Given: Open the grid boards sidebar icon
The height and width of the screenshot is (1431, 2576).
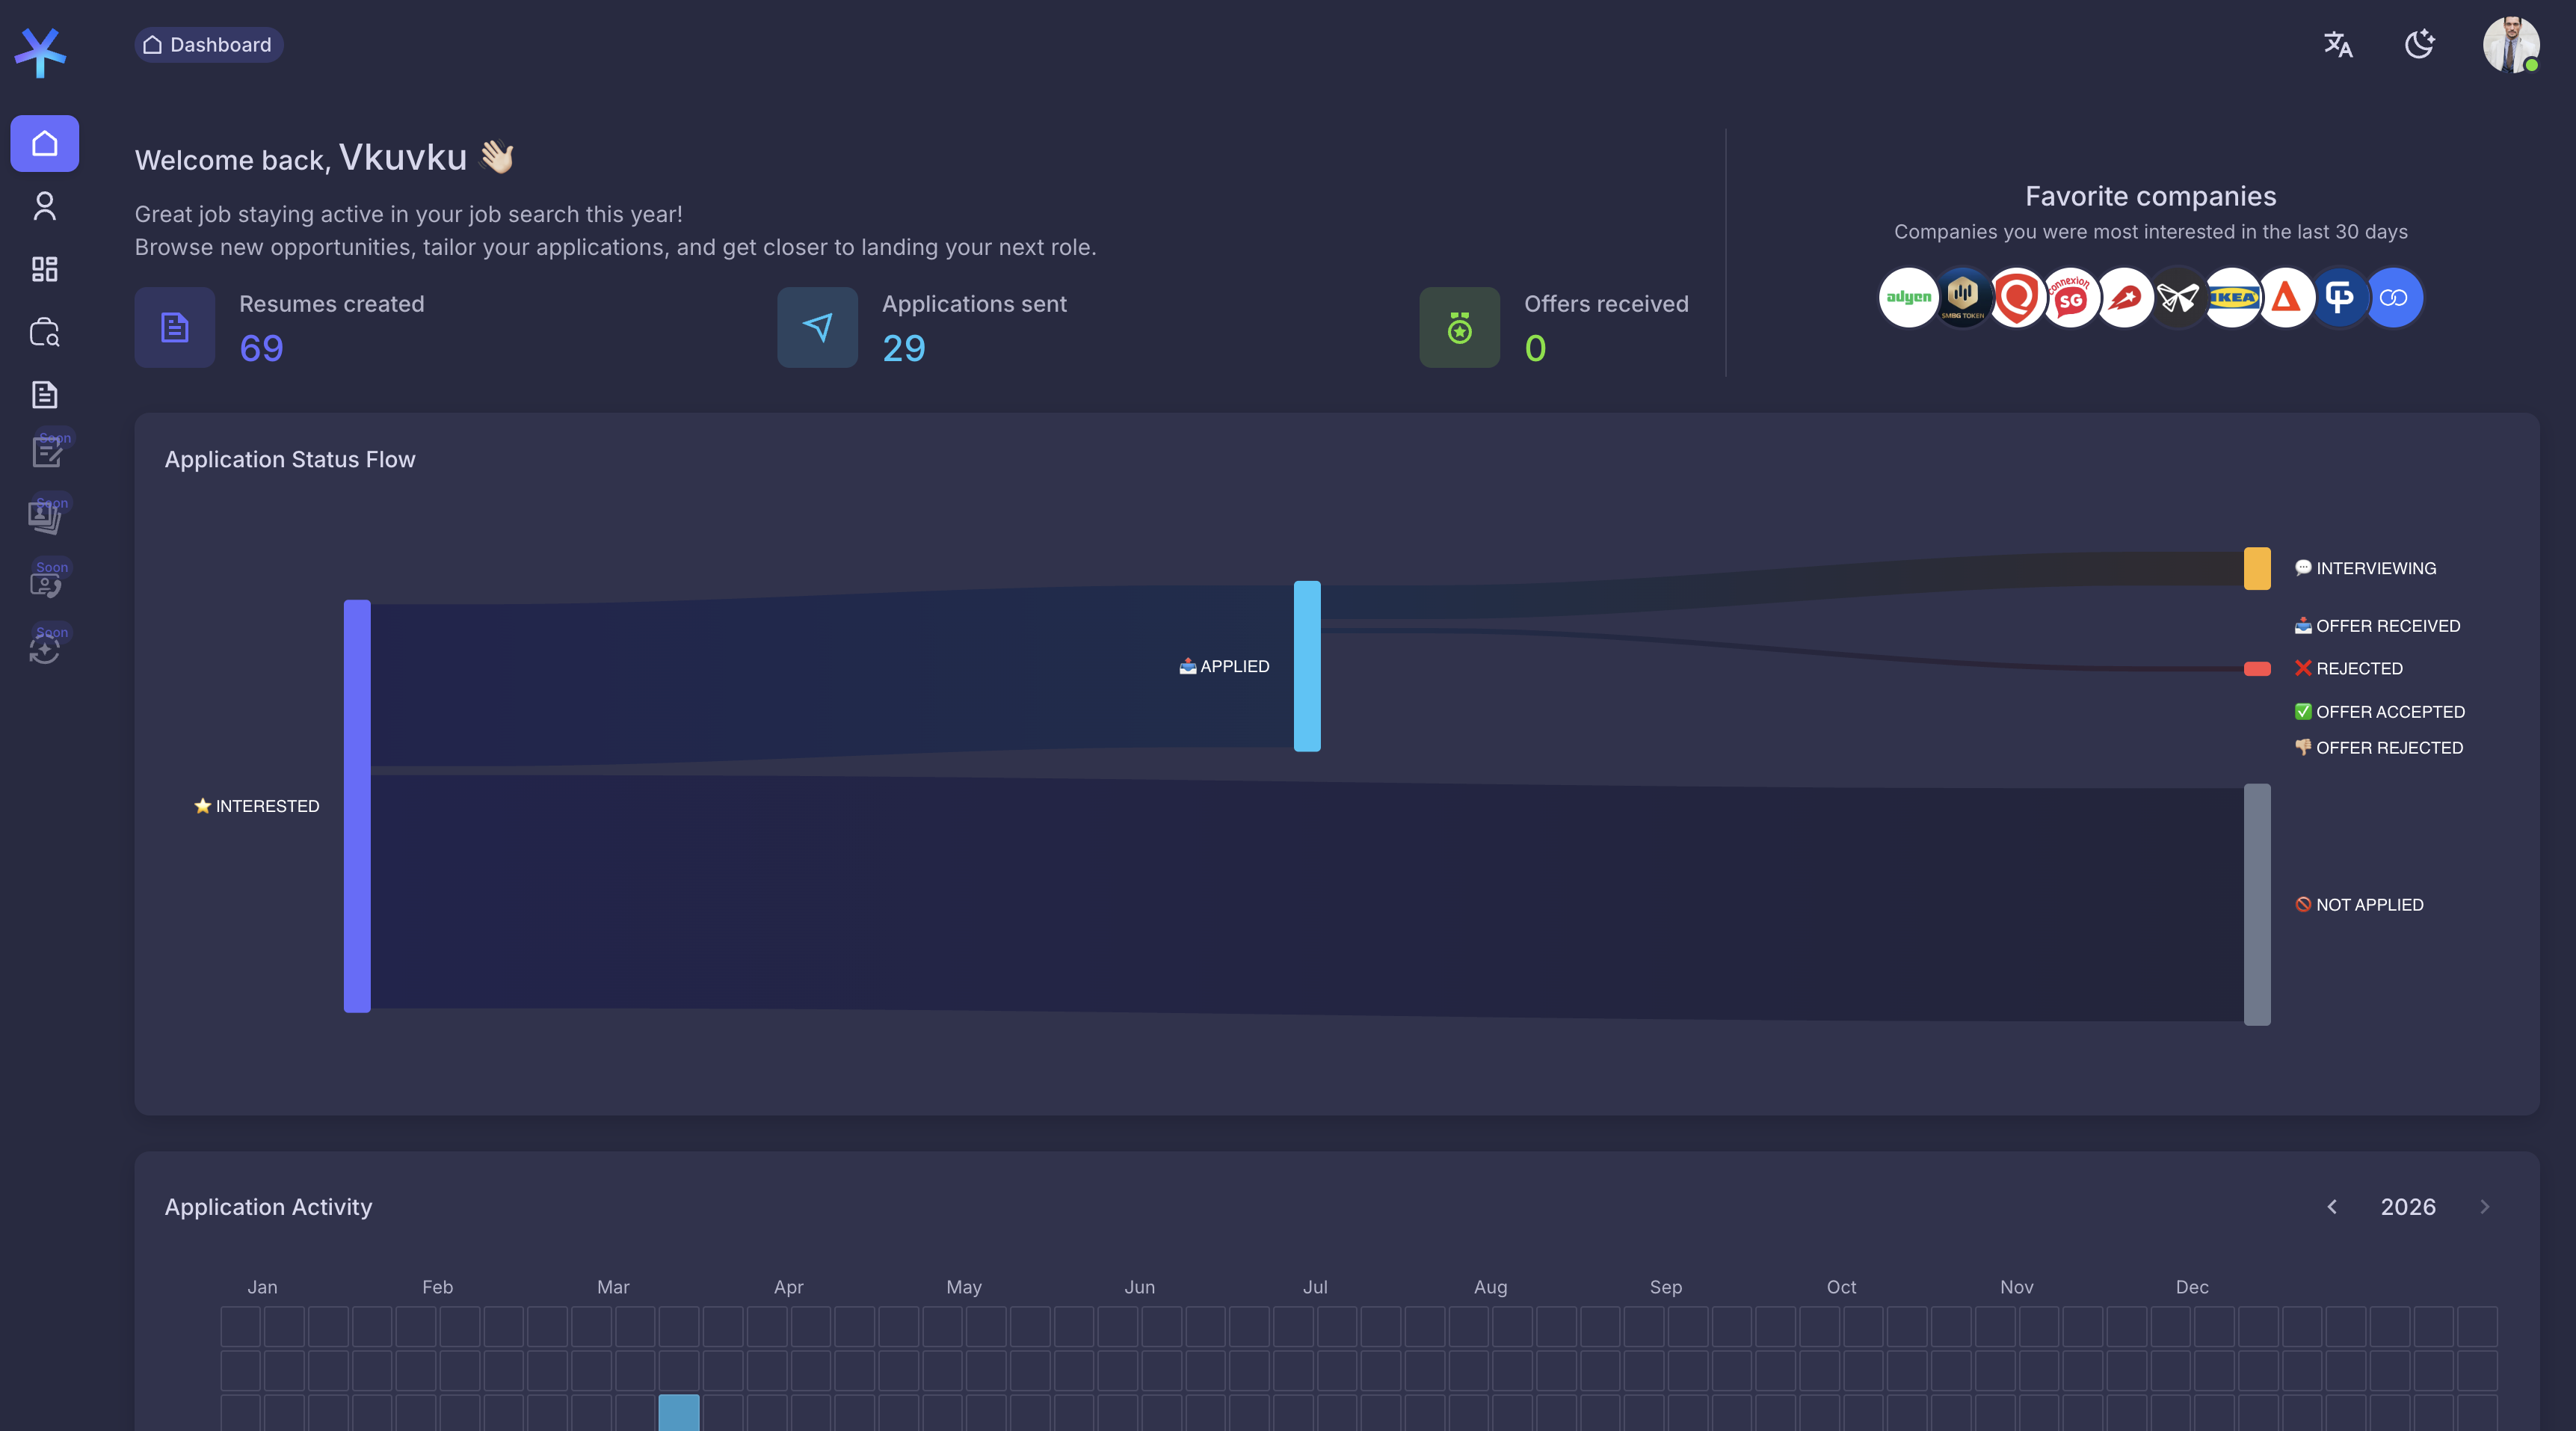Looking at the screenshot, I should pos(44,269).
